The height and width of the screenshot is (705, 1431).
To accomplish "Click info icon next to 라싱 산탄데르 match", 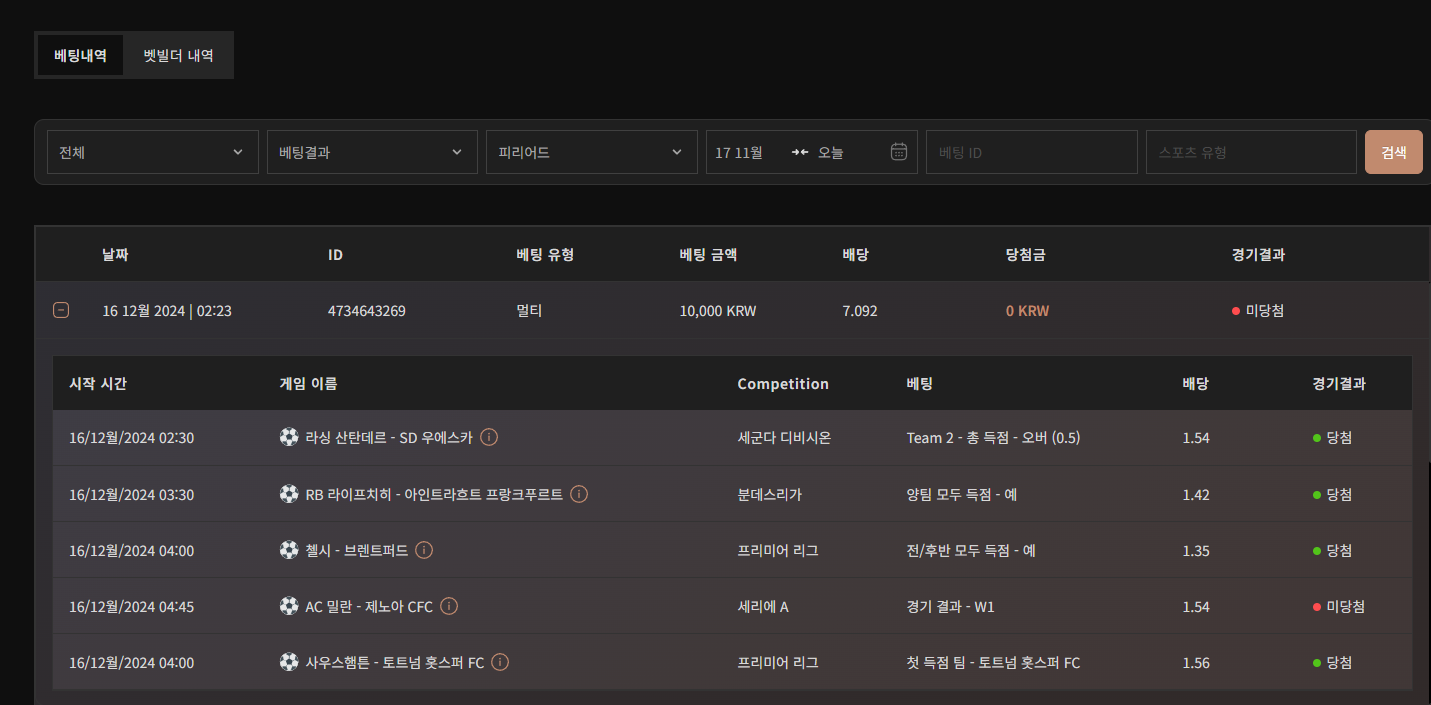I will coord(489,437).
